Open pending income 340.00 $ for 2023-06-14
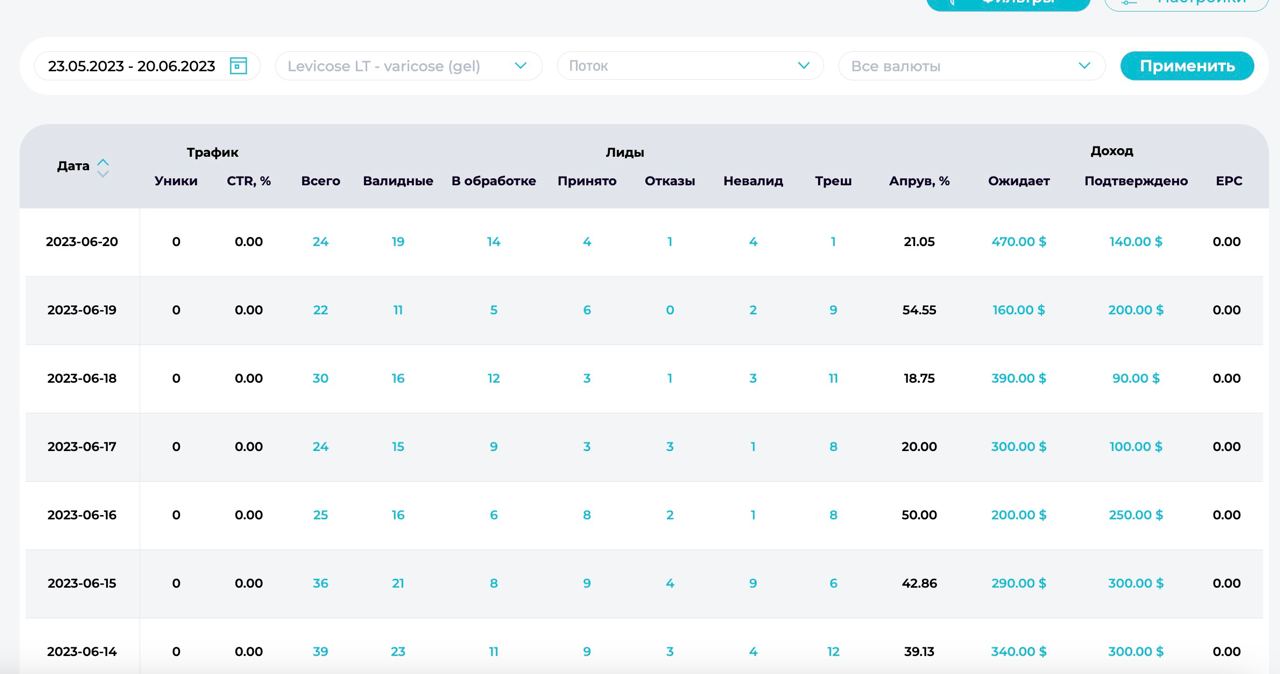Viewport: 1280px width, 674px height. point(1019,652)
